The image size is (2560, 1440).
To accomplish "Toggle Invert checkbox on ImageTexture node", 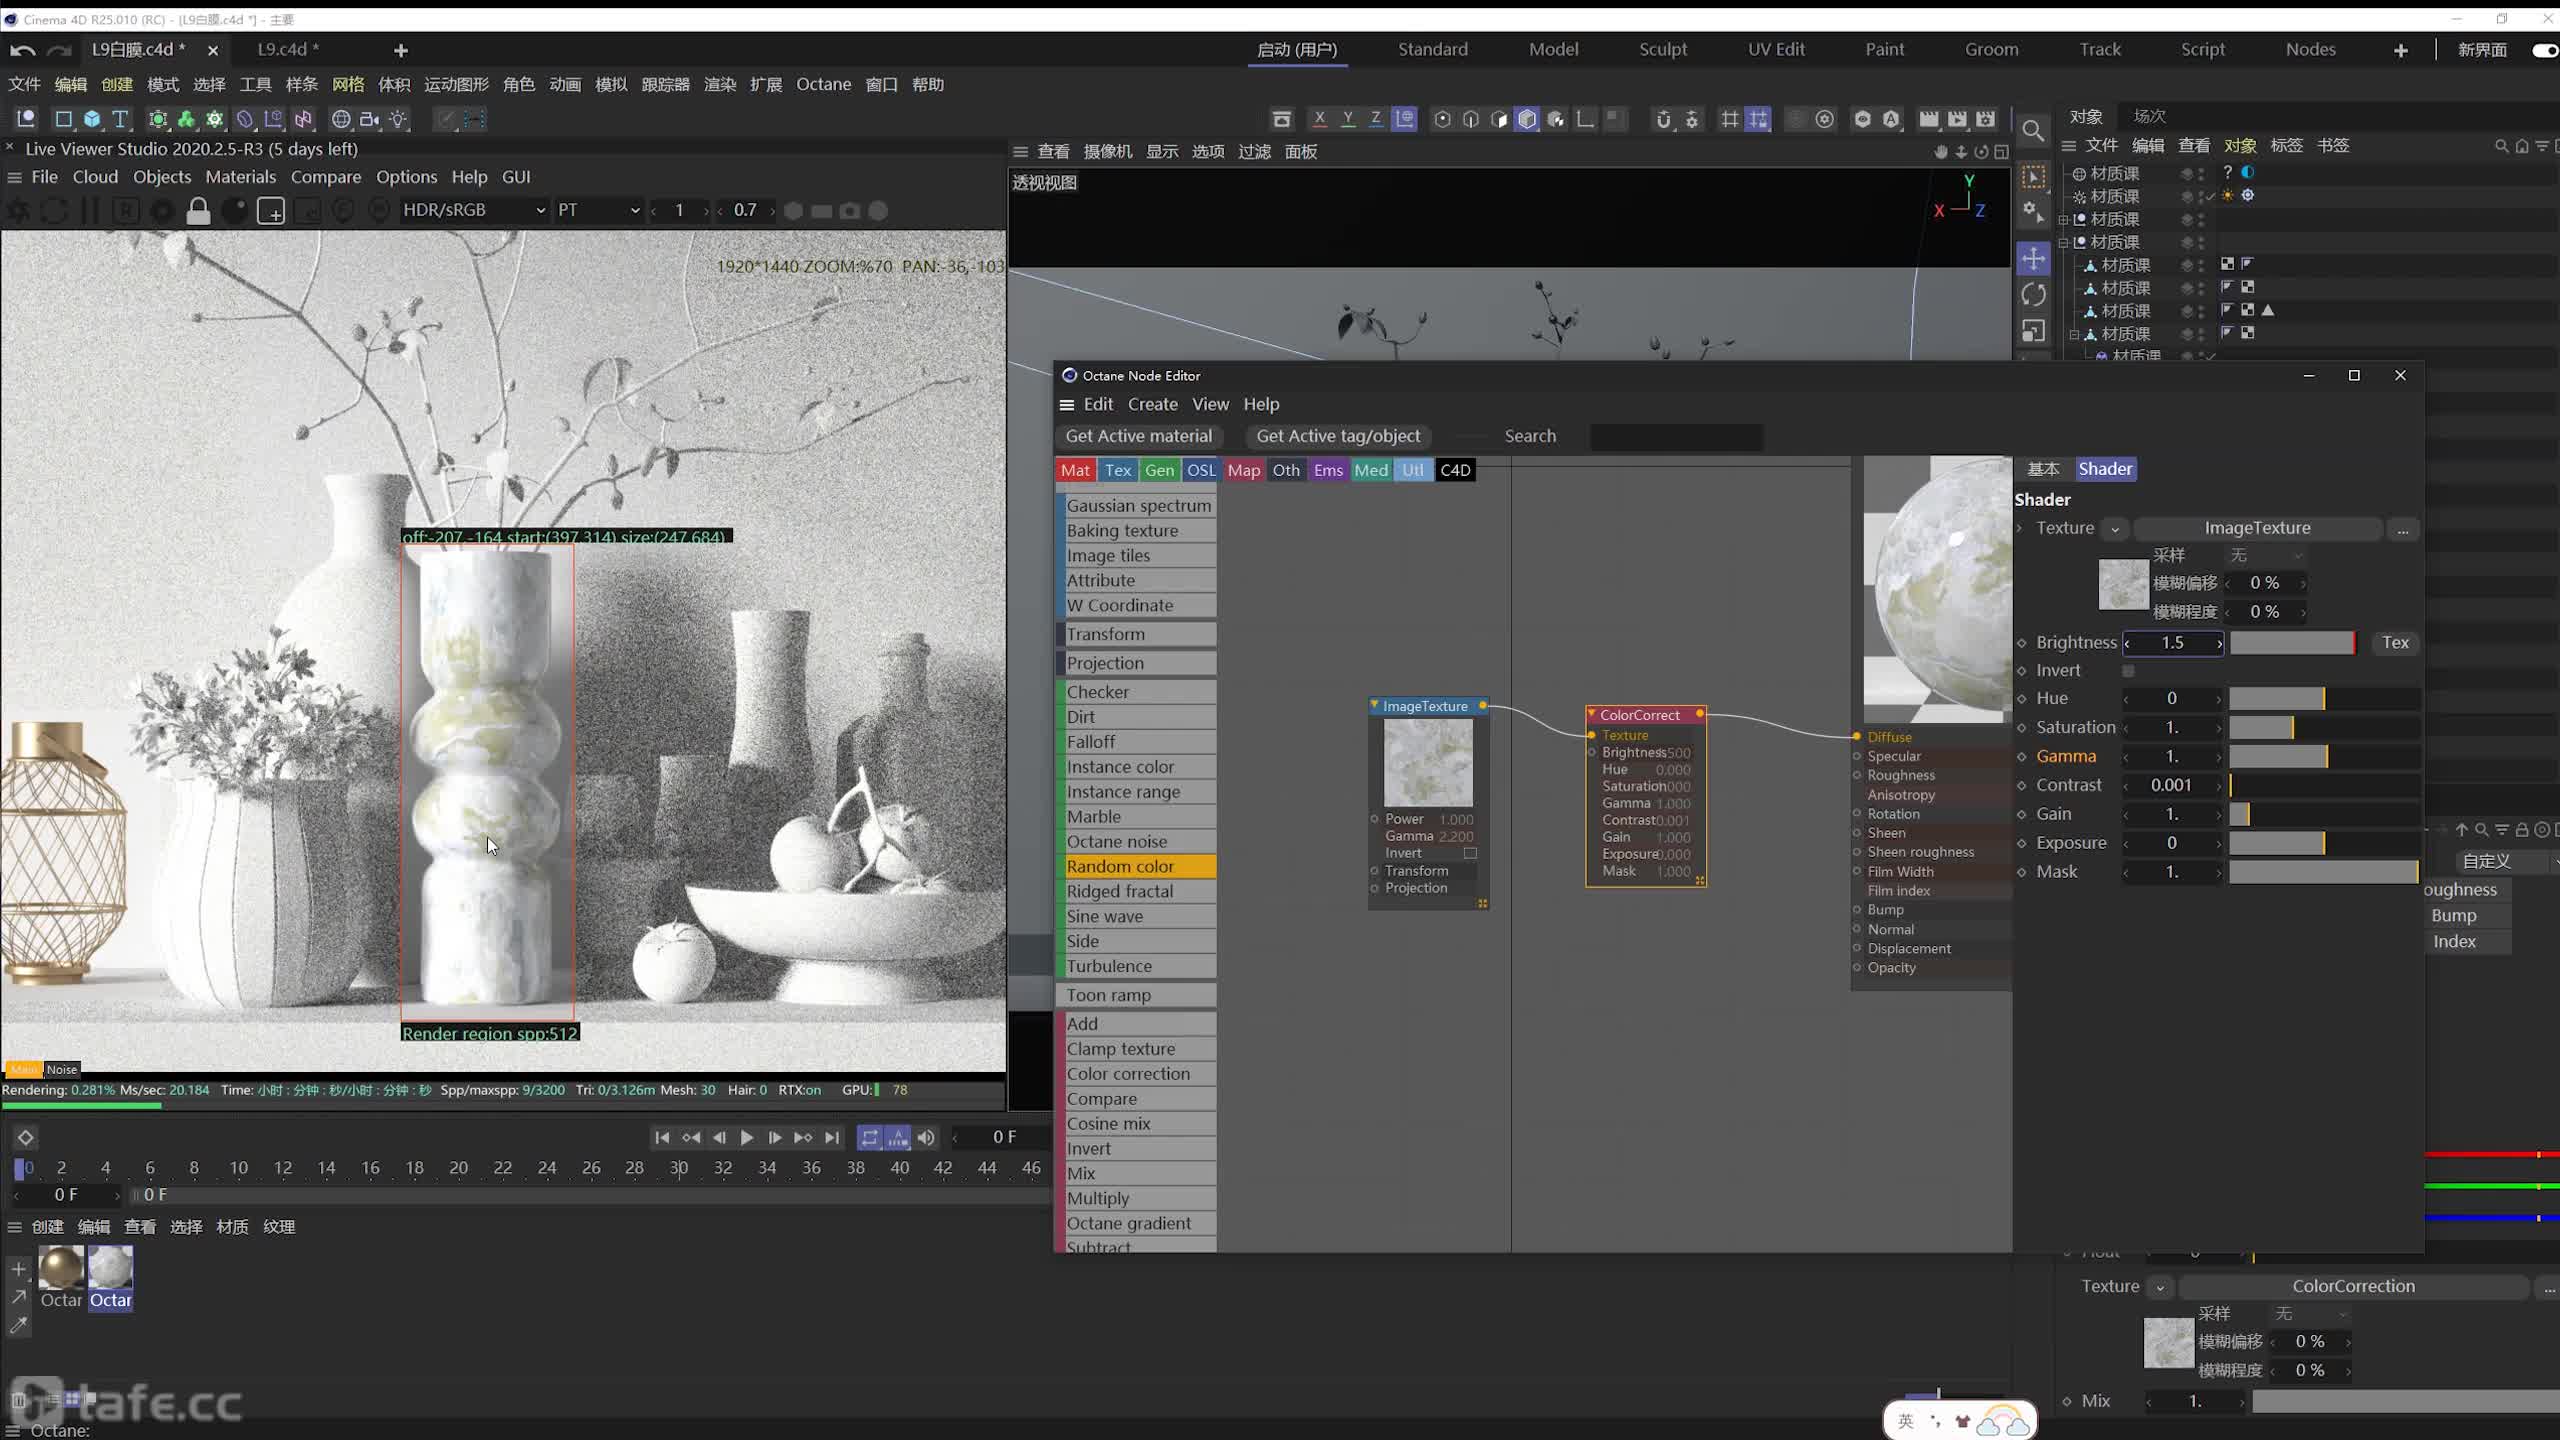I will pyautogui.click(x=1470, y=854).
